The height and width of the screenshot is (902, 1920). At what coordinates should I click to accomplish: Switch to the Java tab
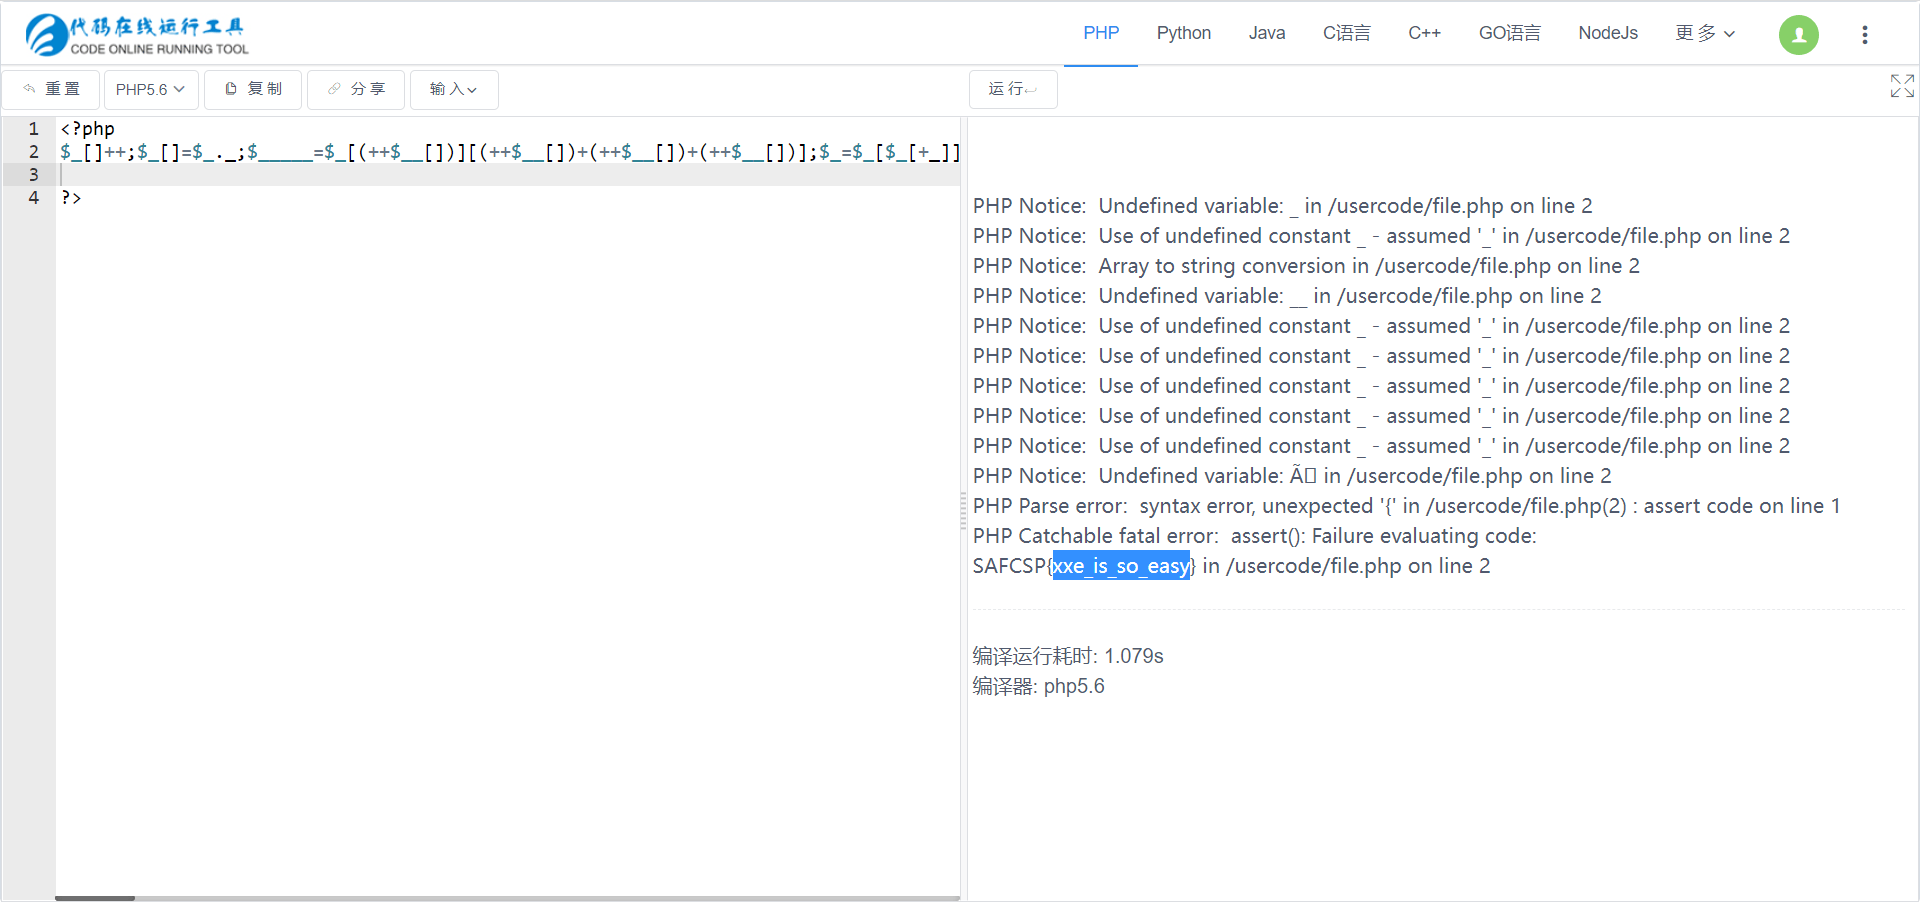point(1266,33)
